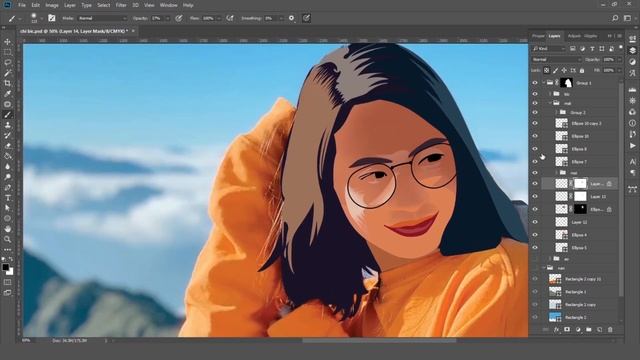Select the Move tool

tap(7, 42)
